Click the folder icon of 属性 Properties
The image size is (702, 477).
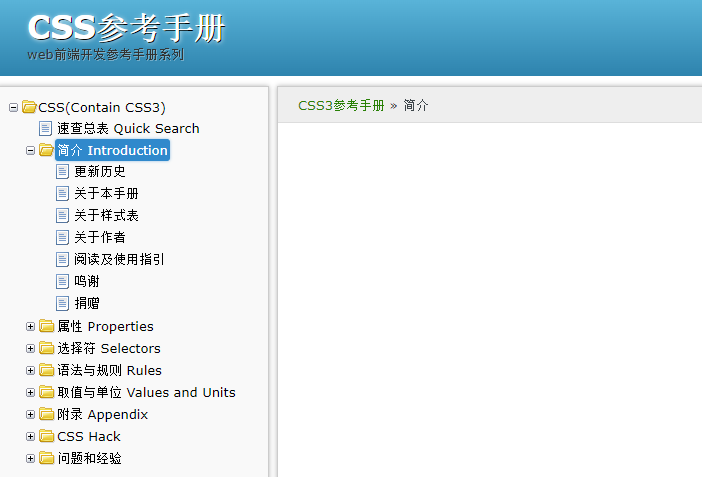point(46,326)
